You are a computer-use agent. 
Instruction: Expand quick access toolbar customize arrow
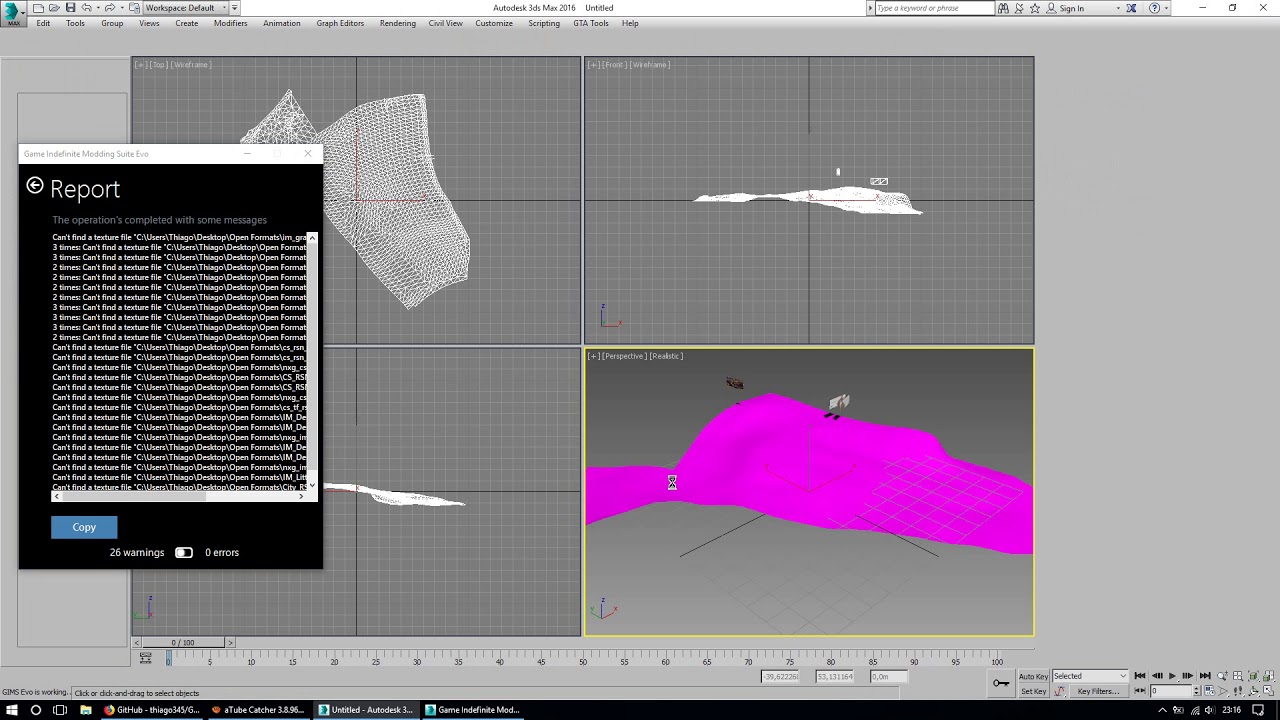(x=236, y=8)
